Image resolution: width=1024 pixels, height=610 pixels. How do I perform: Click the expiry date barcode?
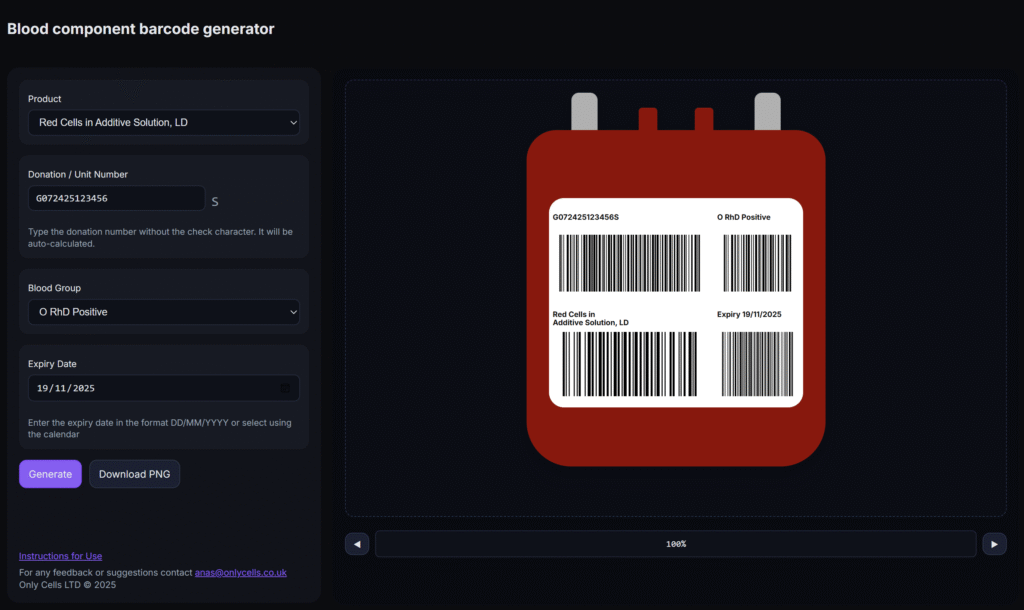[x=758, y=364]
